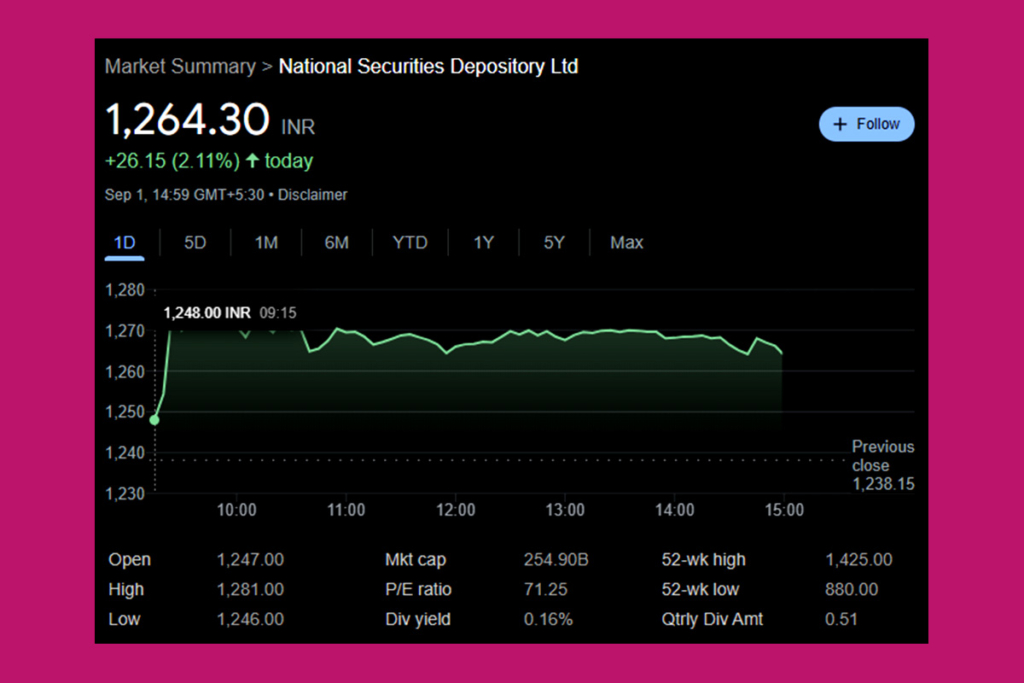Viewport: 1024px width, 683px height.
Task: Go back to Market Summary
Action: coord(179,66)
